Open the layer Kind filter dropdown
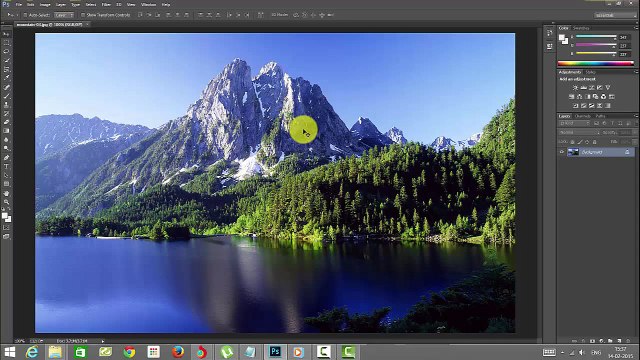Viewport: 640px width, 360px height. [574, 123]
